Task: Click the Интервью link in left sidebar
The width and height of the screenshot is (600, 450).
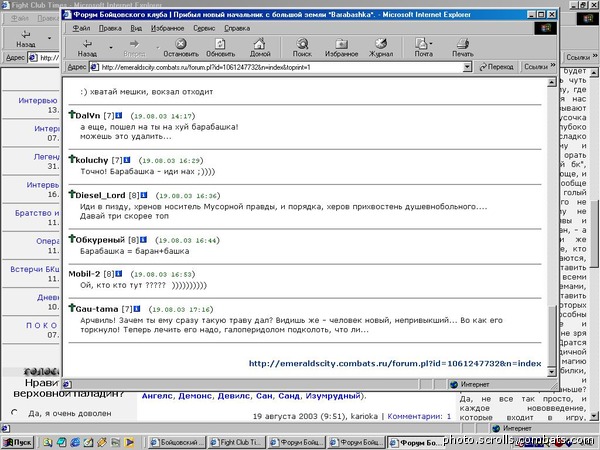Action: tap(38, 100)
